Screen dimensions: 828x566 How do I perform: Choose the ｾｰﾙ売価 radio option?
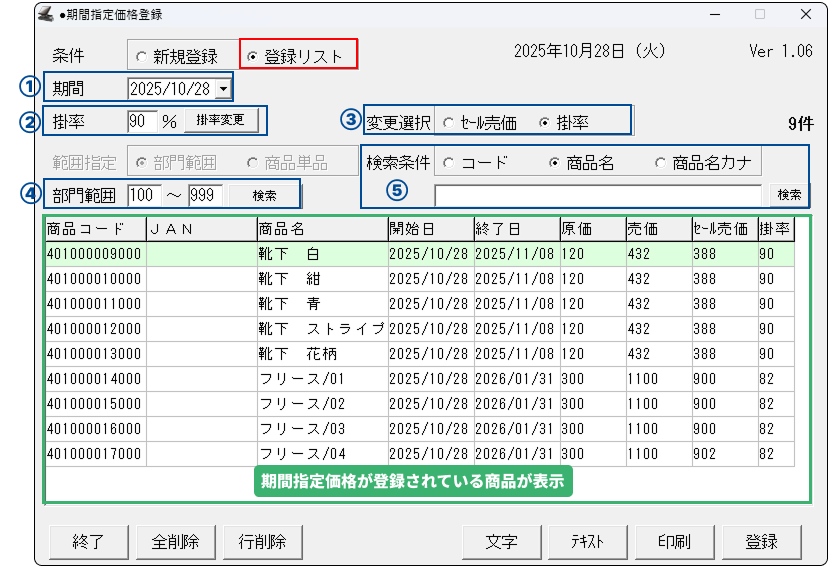pyautogui.click(x=448, y=122)
